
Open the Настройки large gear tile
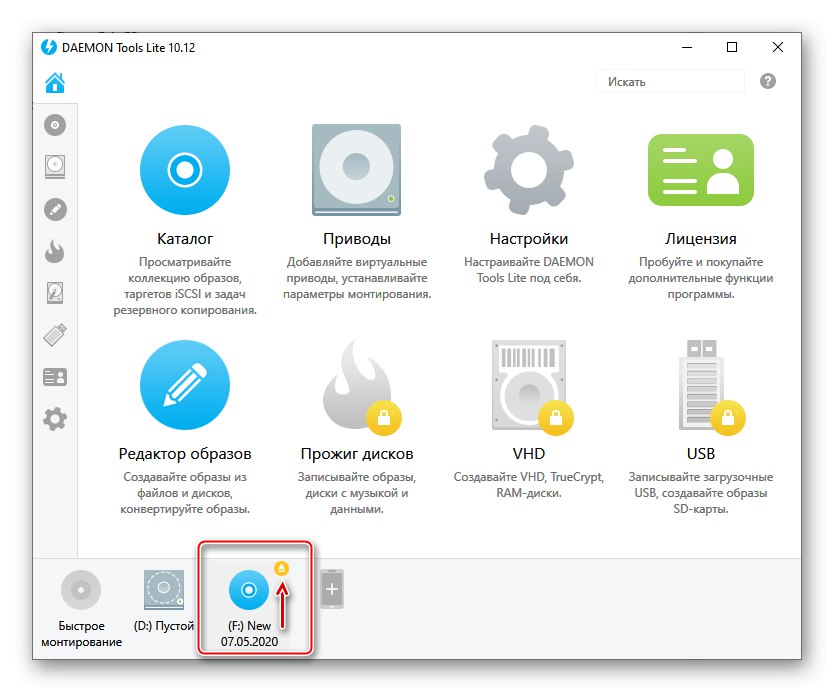point(528,170)
